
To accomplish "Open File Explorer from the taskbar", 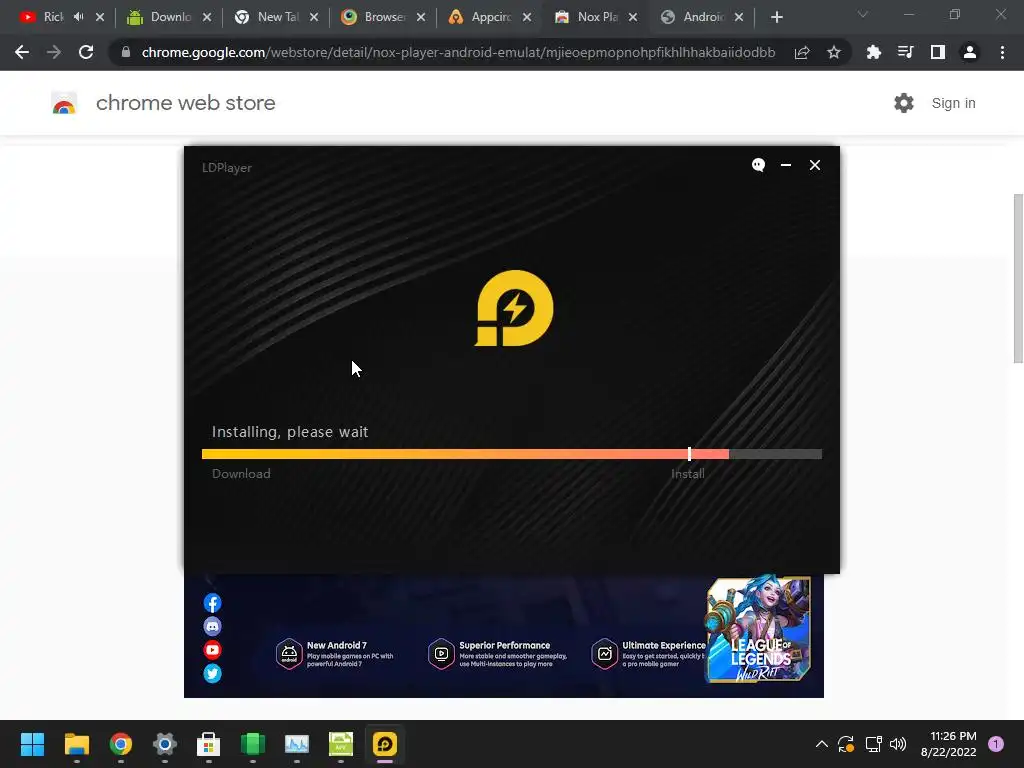I will pyautogui.click(x=76, y=744).
